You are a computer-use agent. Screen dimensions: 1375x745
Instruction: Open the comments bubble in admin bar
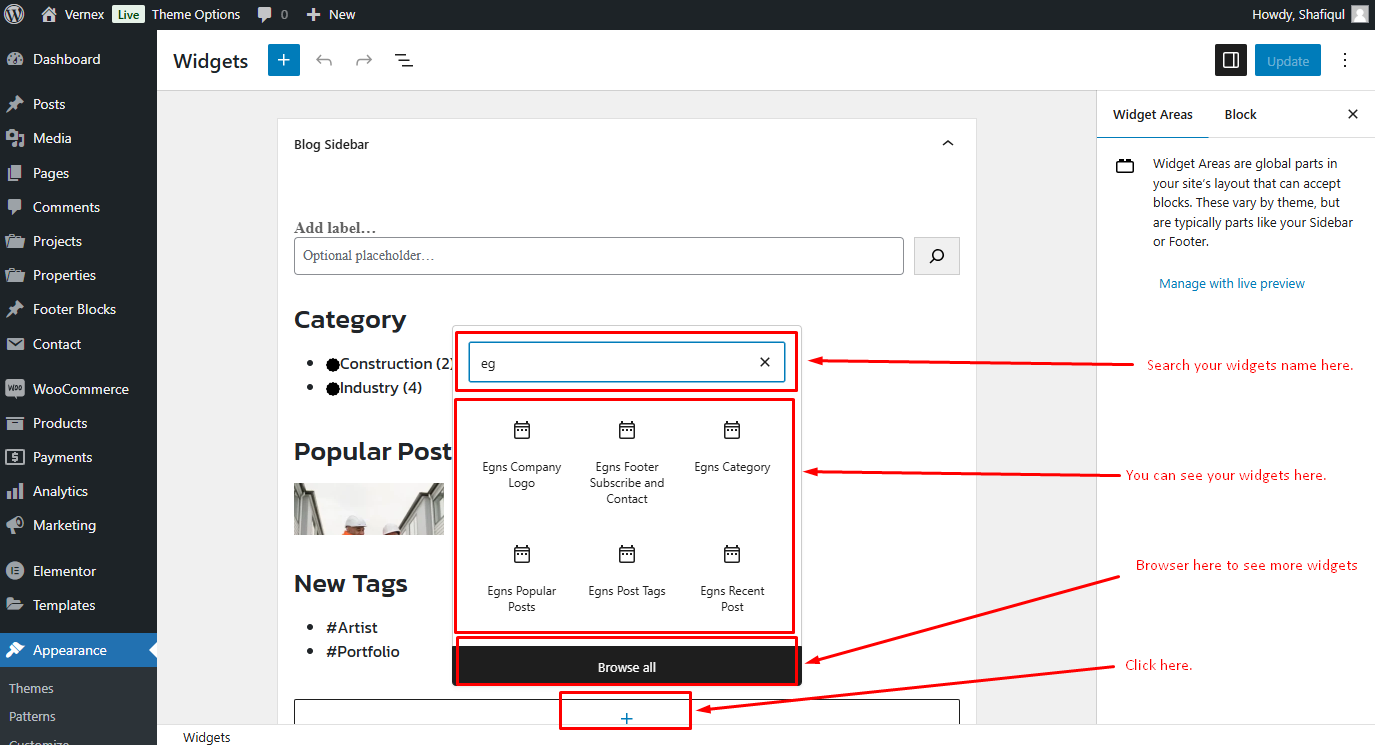pos(272,14)
